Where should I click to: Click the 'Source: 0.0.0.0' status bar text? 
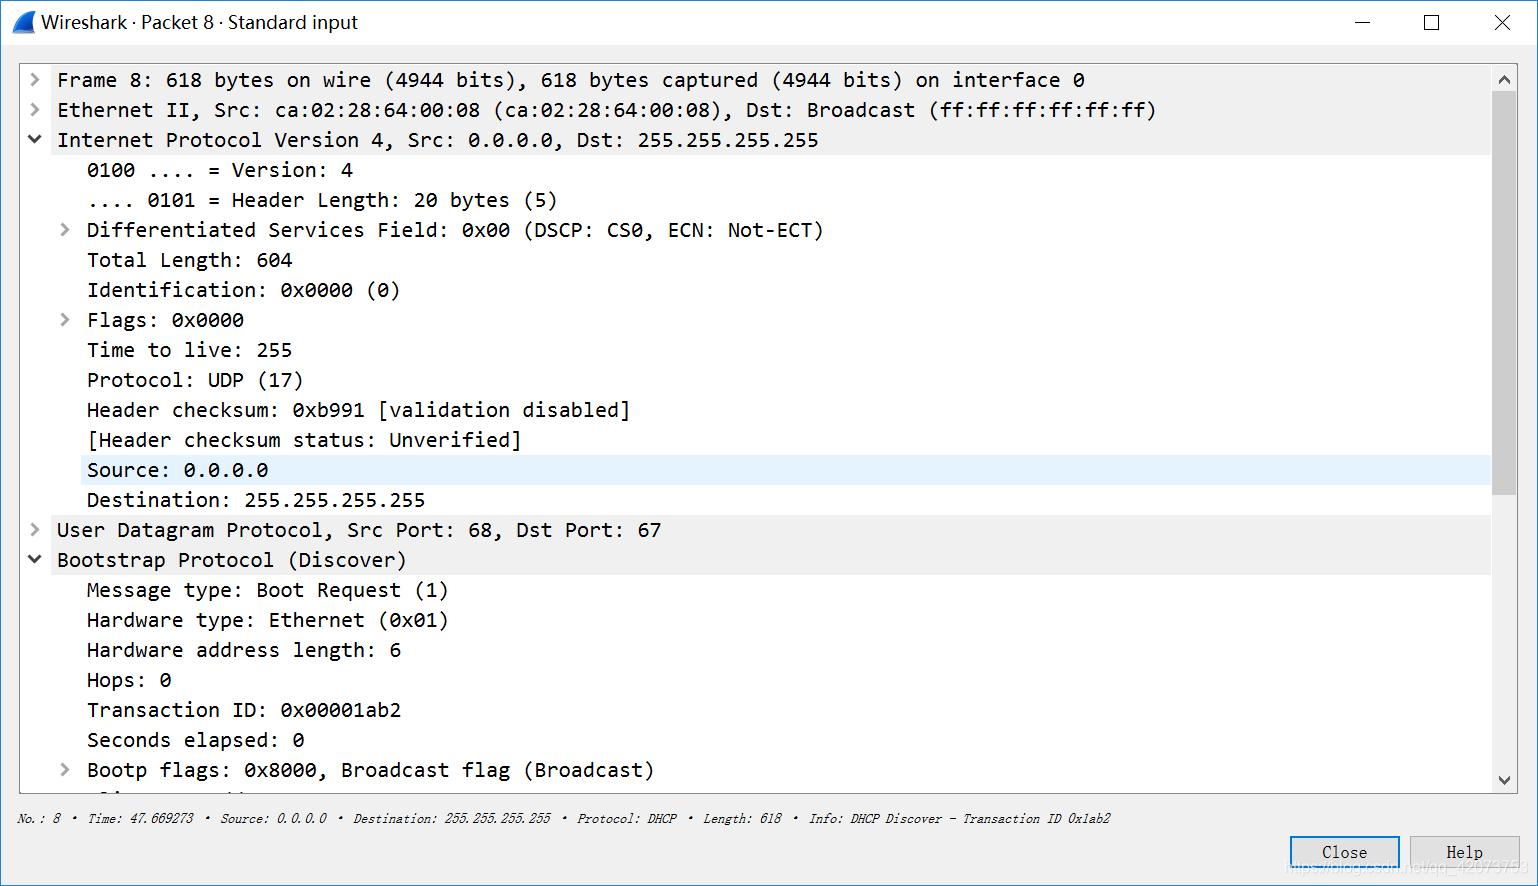(273, 818)
